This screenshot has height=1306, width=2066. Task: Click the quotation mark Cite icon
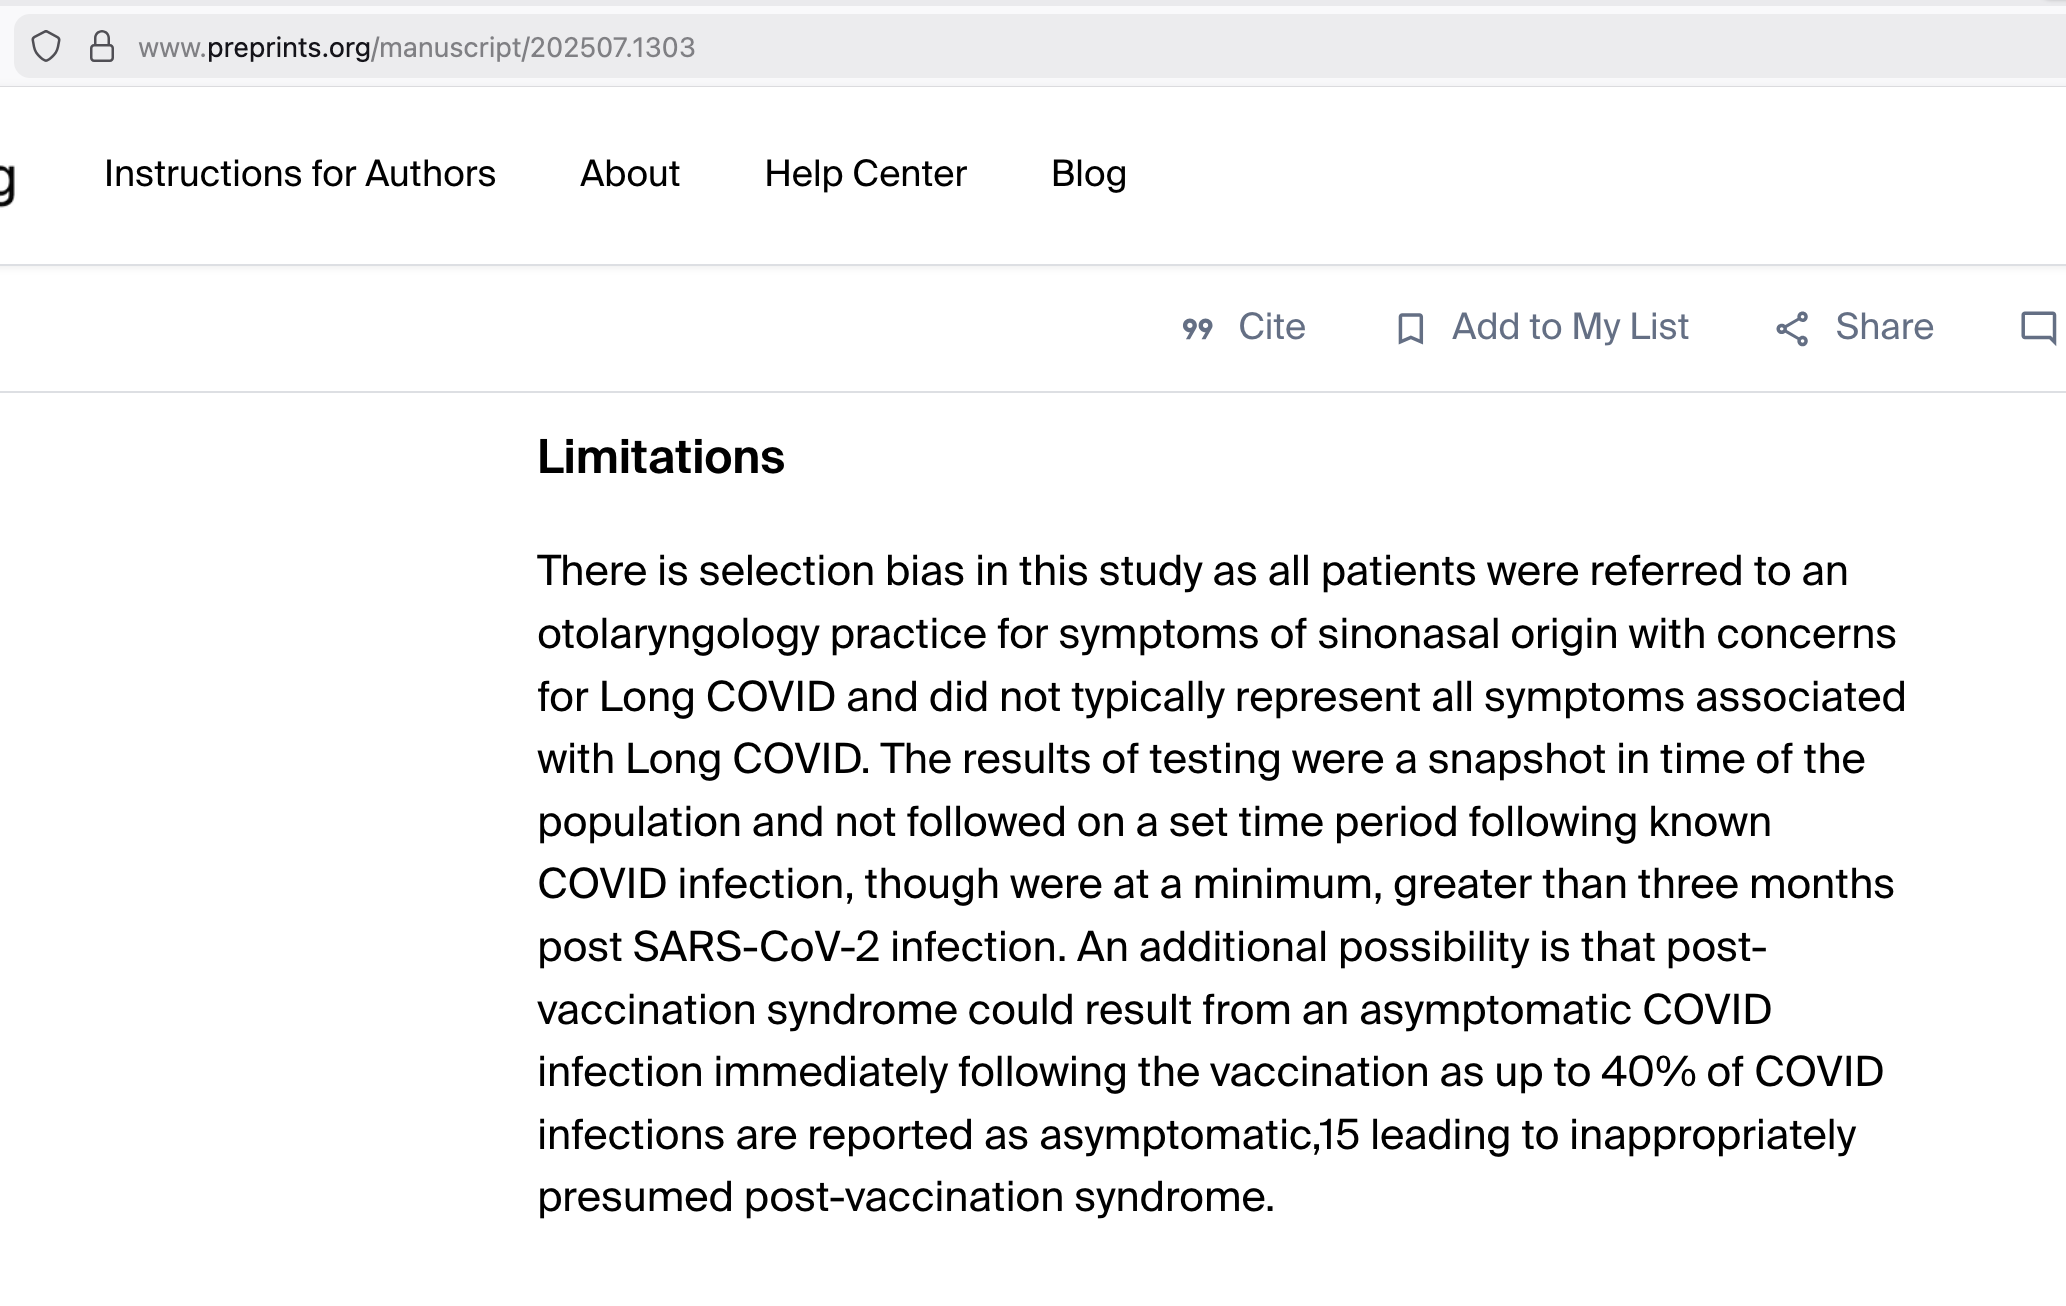[1197, 328]
